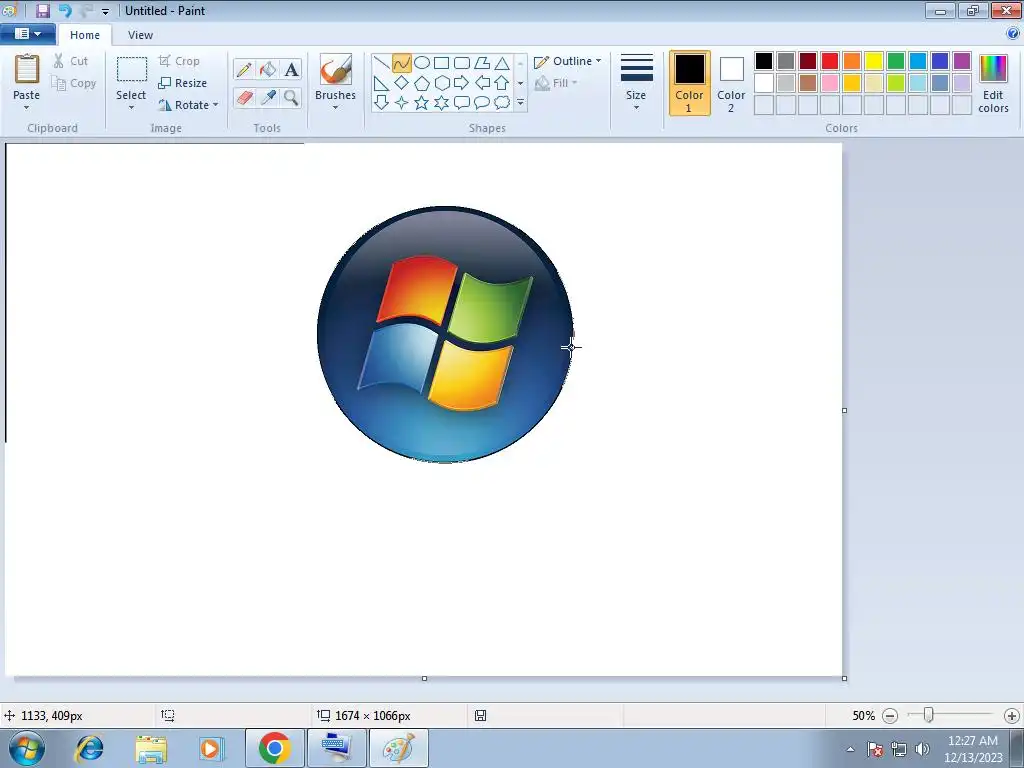Open the Rotate dropdown menu
Image resolution: width=1024 pixels, height=768 pixels.
216,104
